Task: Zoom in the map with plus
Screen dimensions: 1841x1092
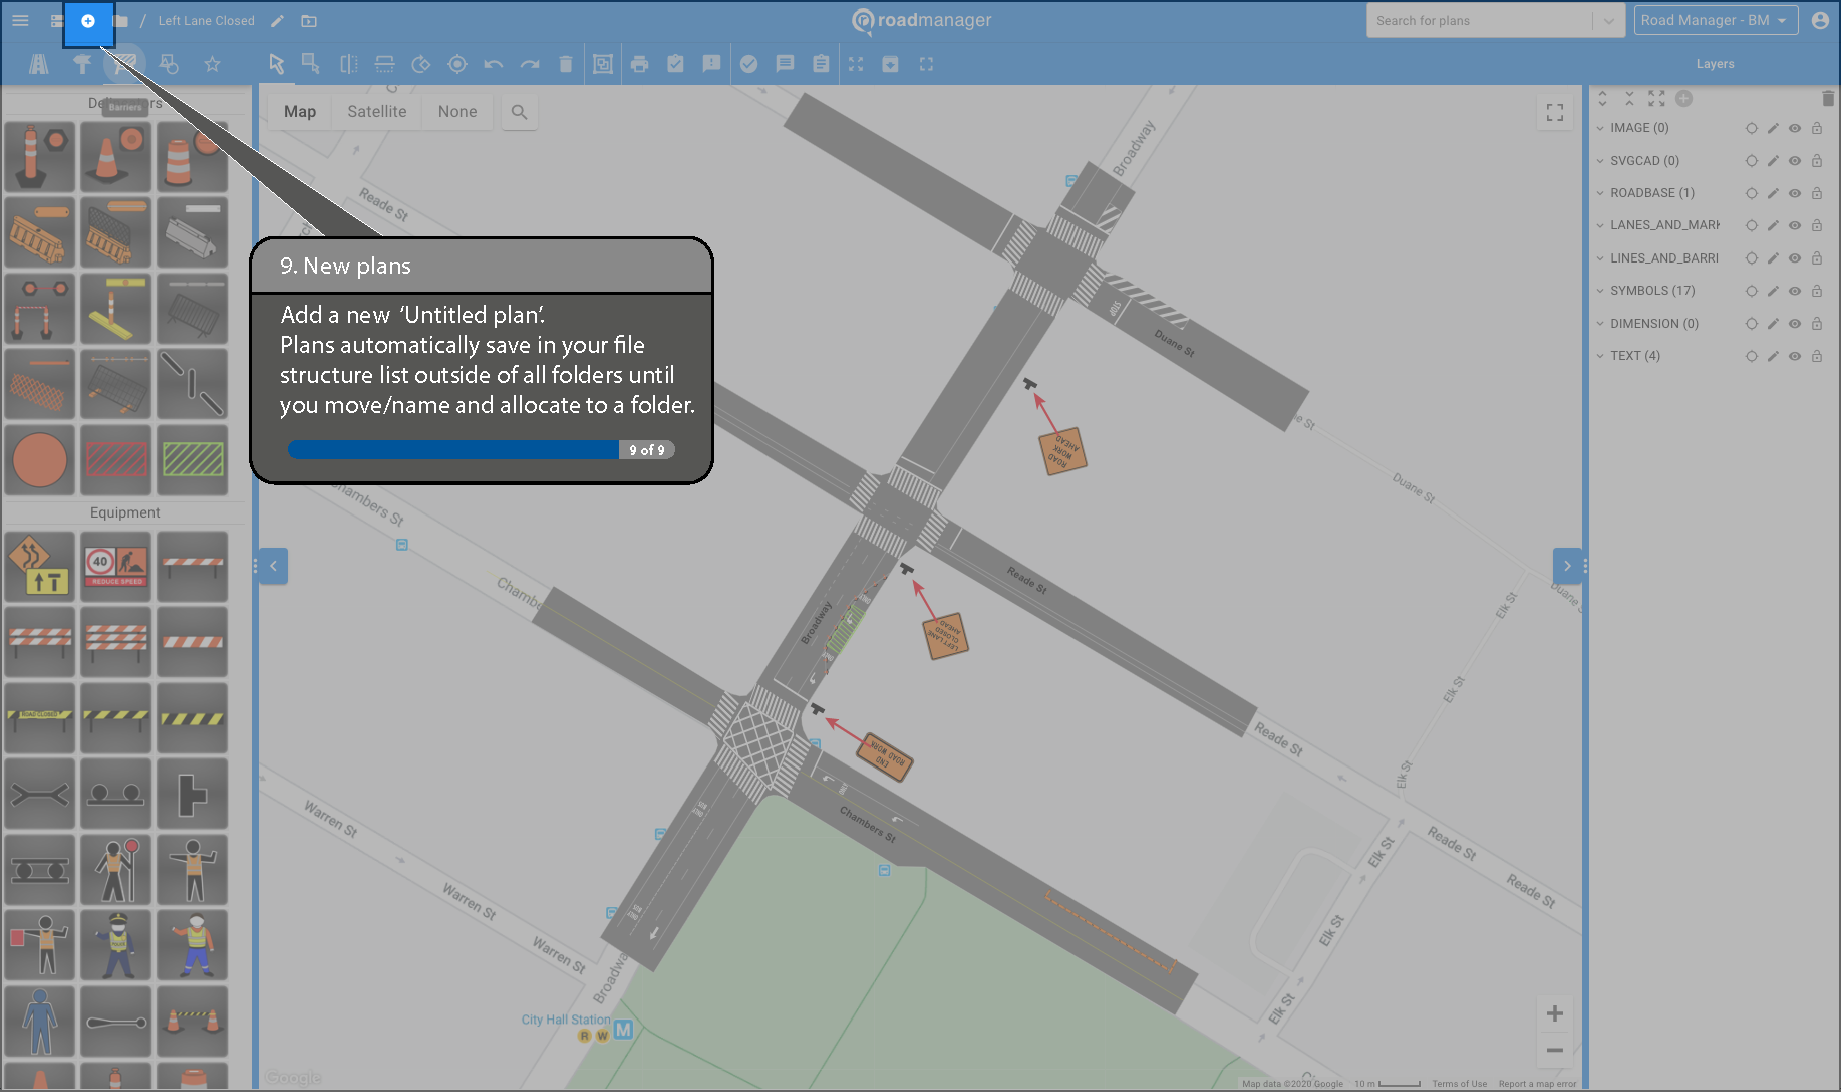Action: coord(1555,1014)
